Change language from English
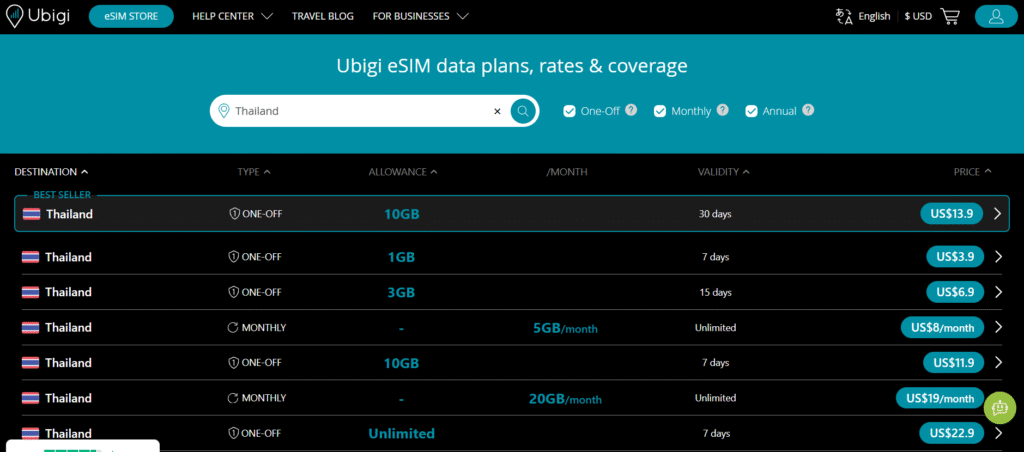This screenshot has height=452, width=1024. (874, 16)
